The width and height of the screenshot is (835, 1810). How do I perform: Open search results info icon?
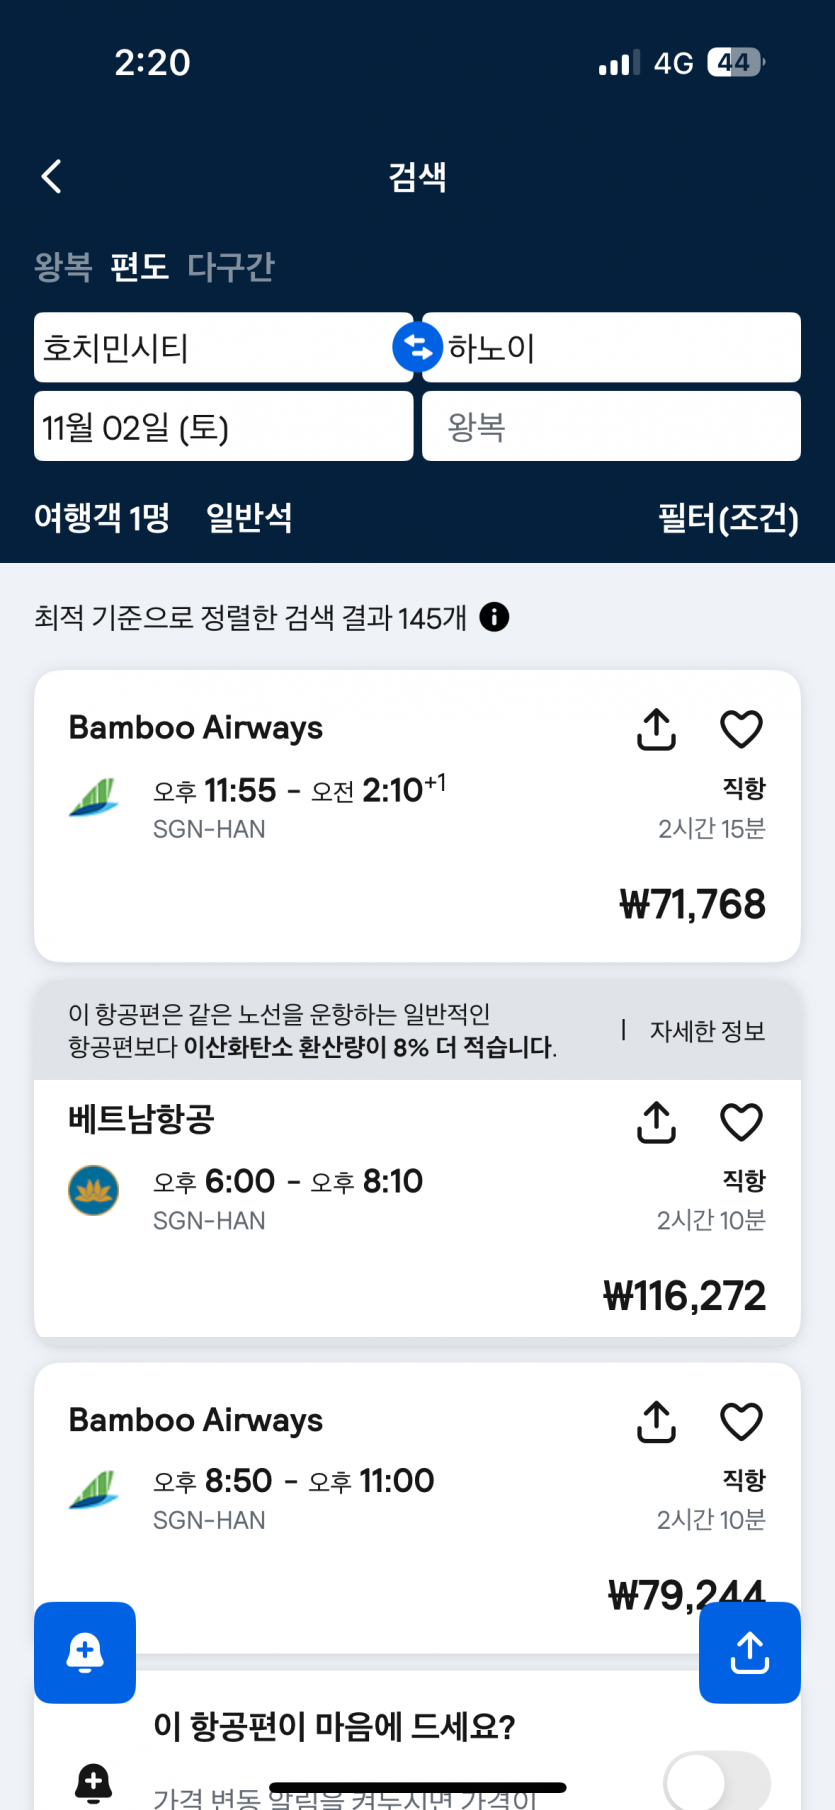[494, 617]
